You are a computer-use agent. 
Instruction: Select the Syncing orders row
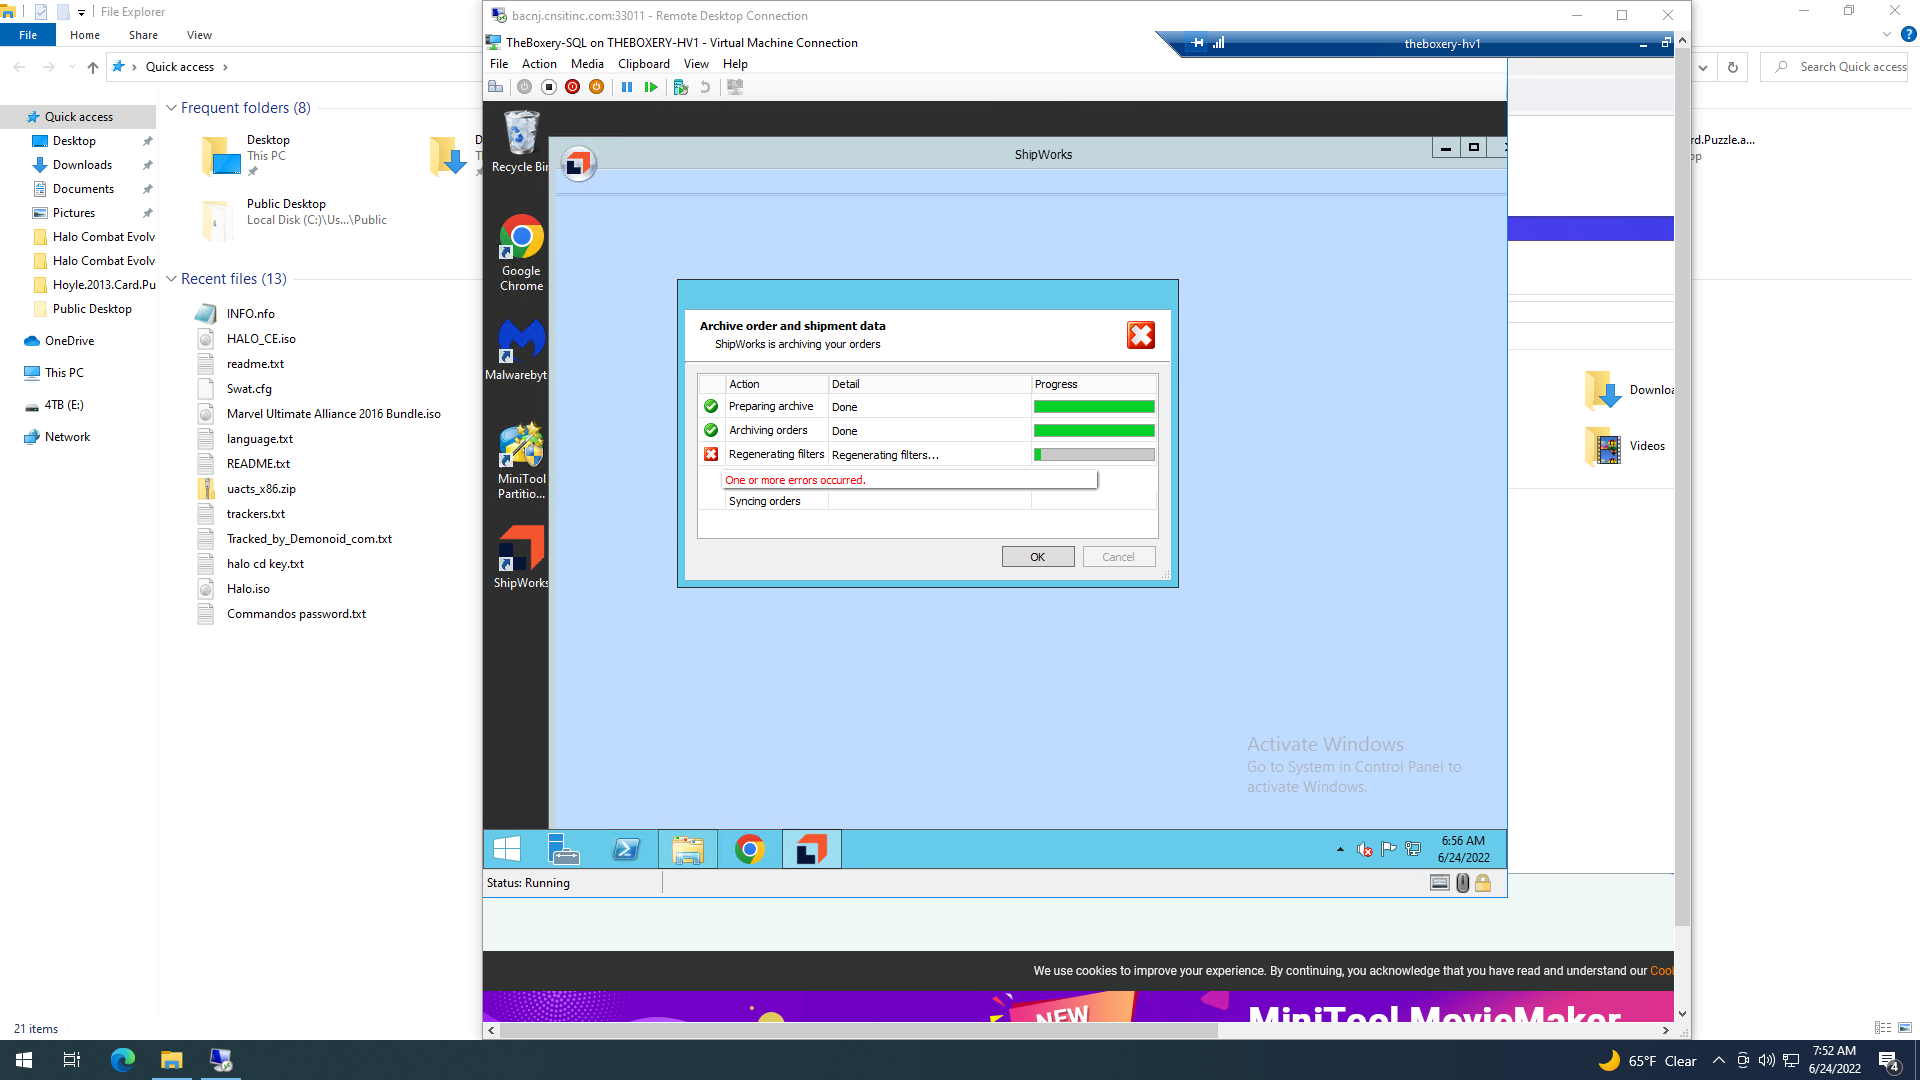point(927,501)
